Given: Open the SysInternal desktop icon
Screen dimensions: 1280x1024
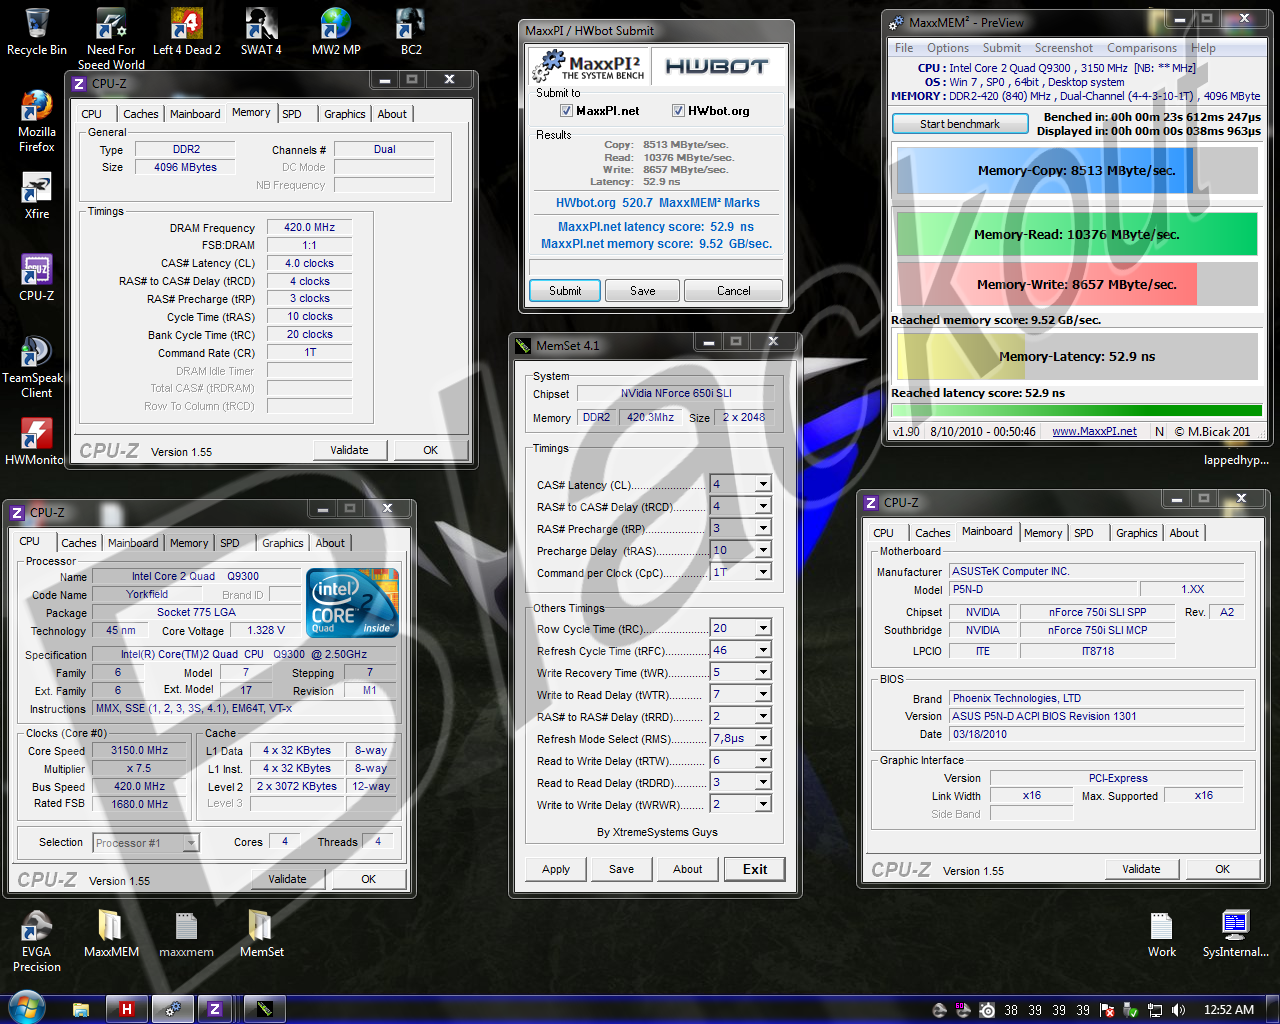Looking at the screenshot, I should click(1235, 934).
